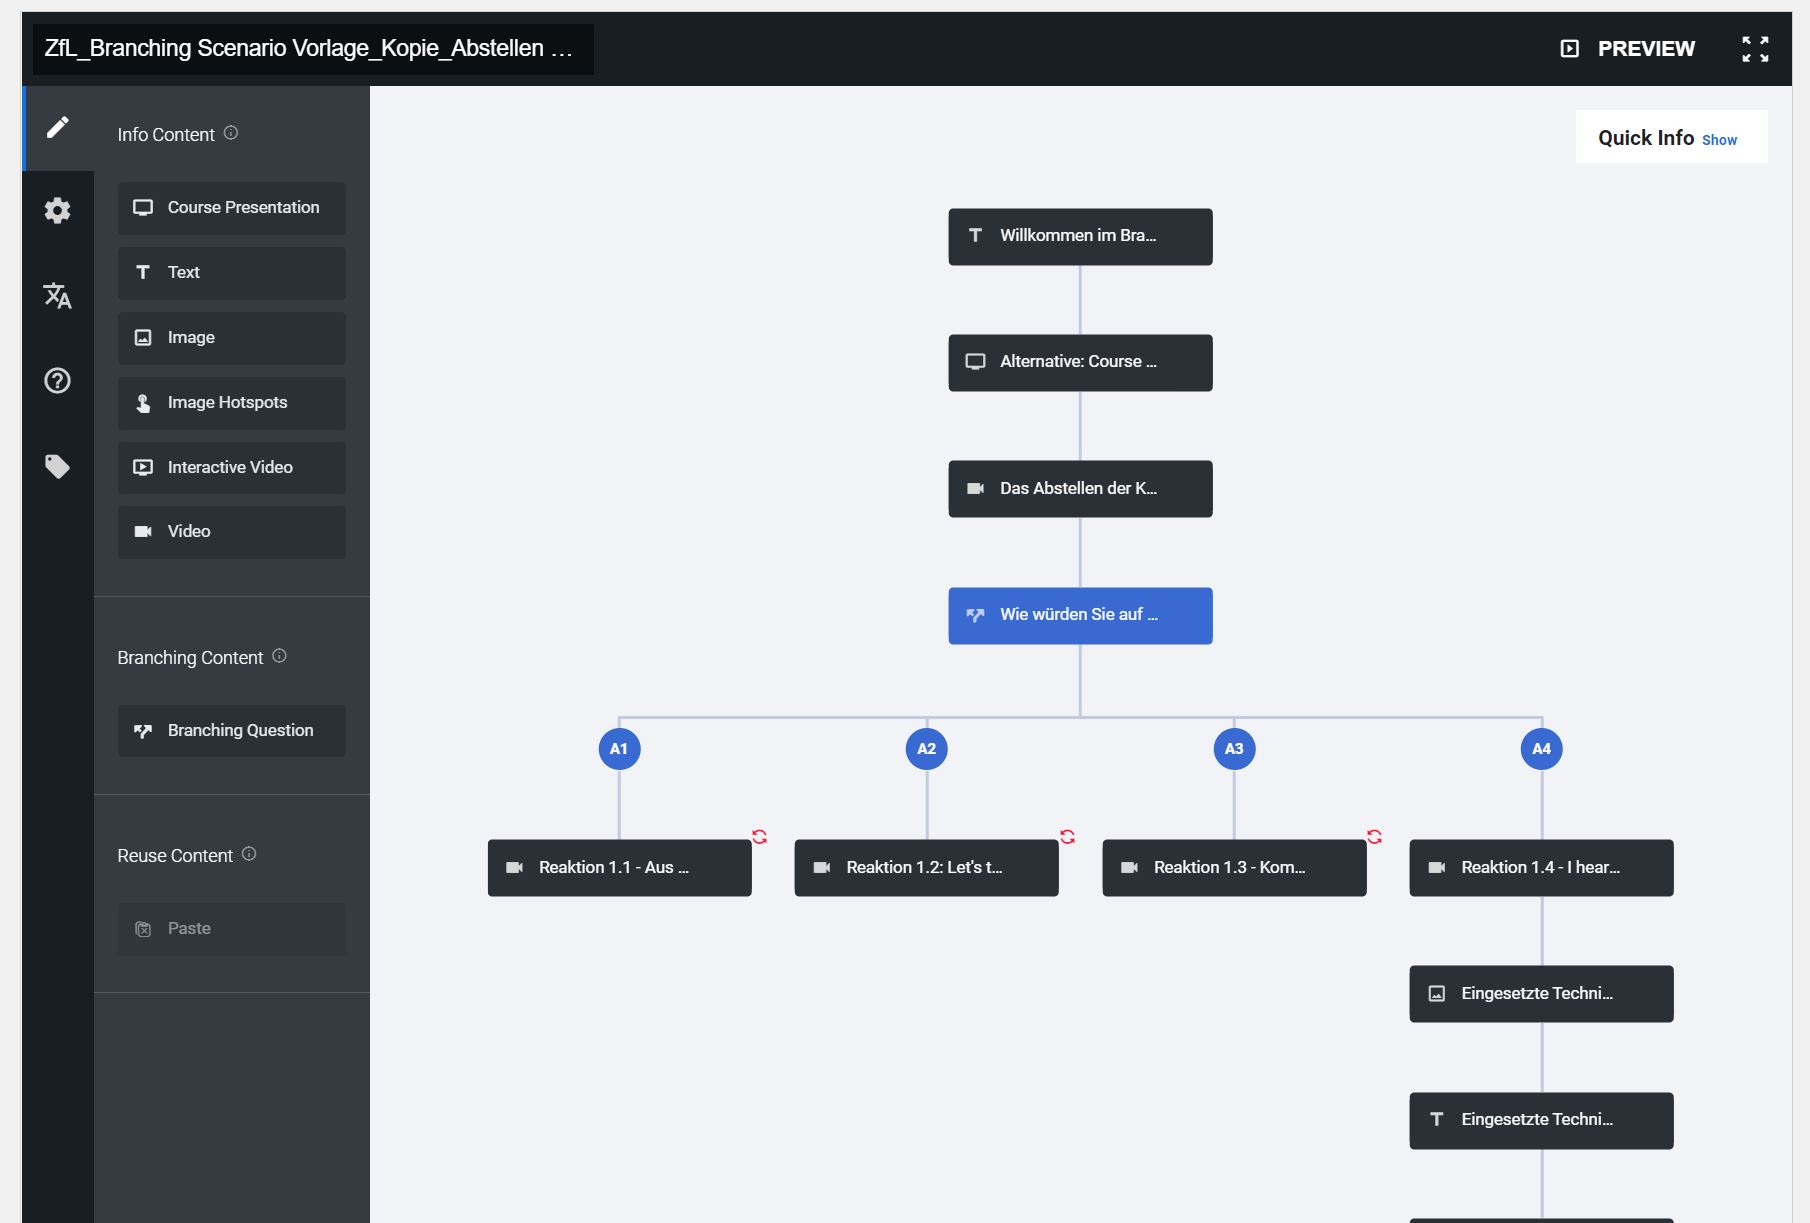The image size is (1810, 1223).
Task: Select the Course Presentation content type
Action: tap(231, 208)
